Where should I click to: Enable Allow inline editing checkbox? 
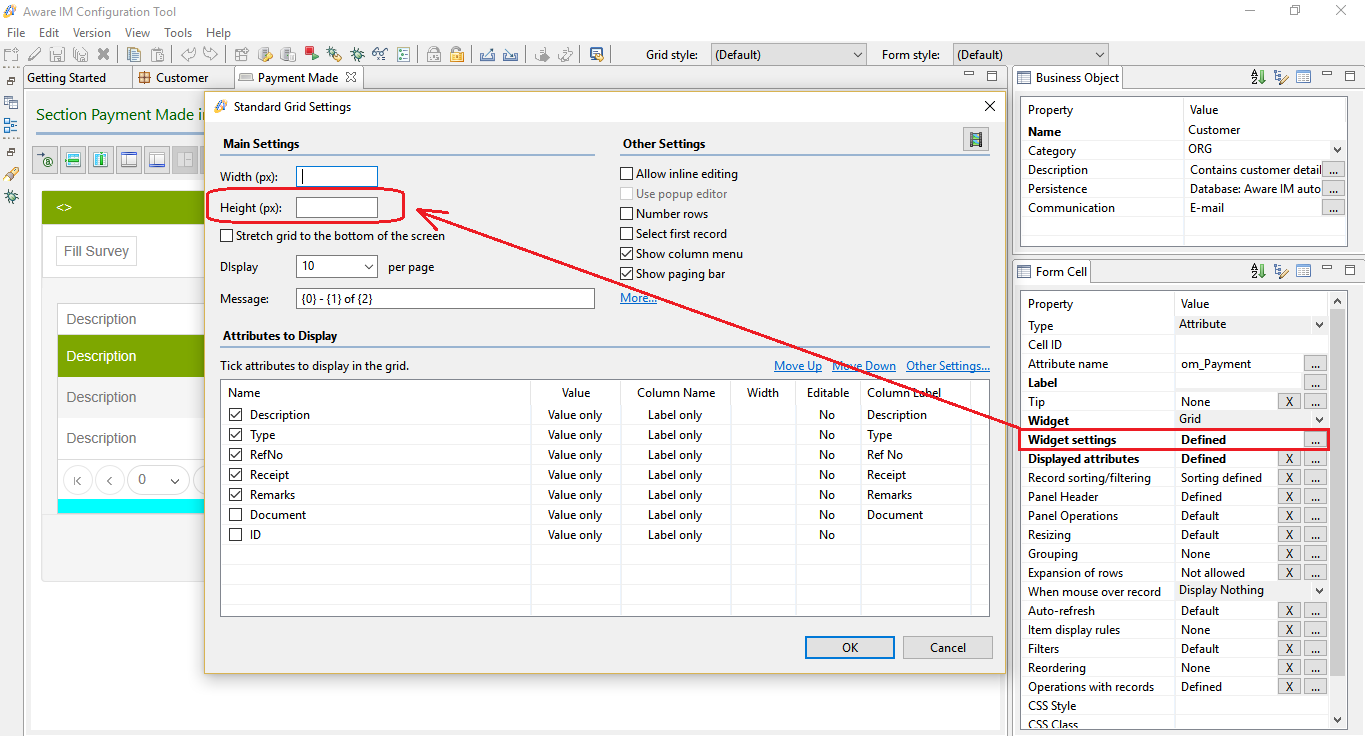tap(627, 174)
